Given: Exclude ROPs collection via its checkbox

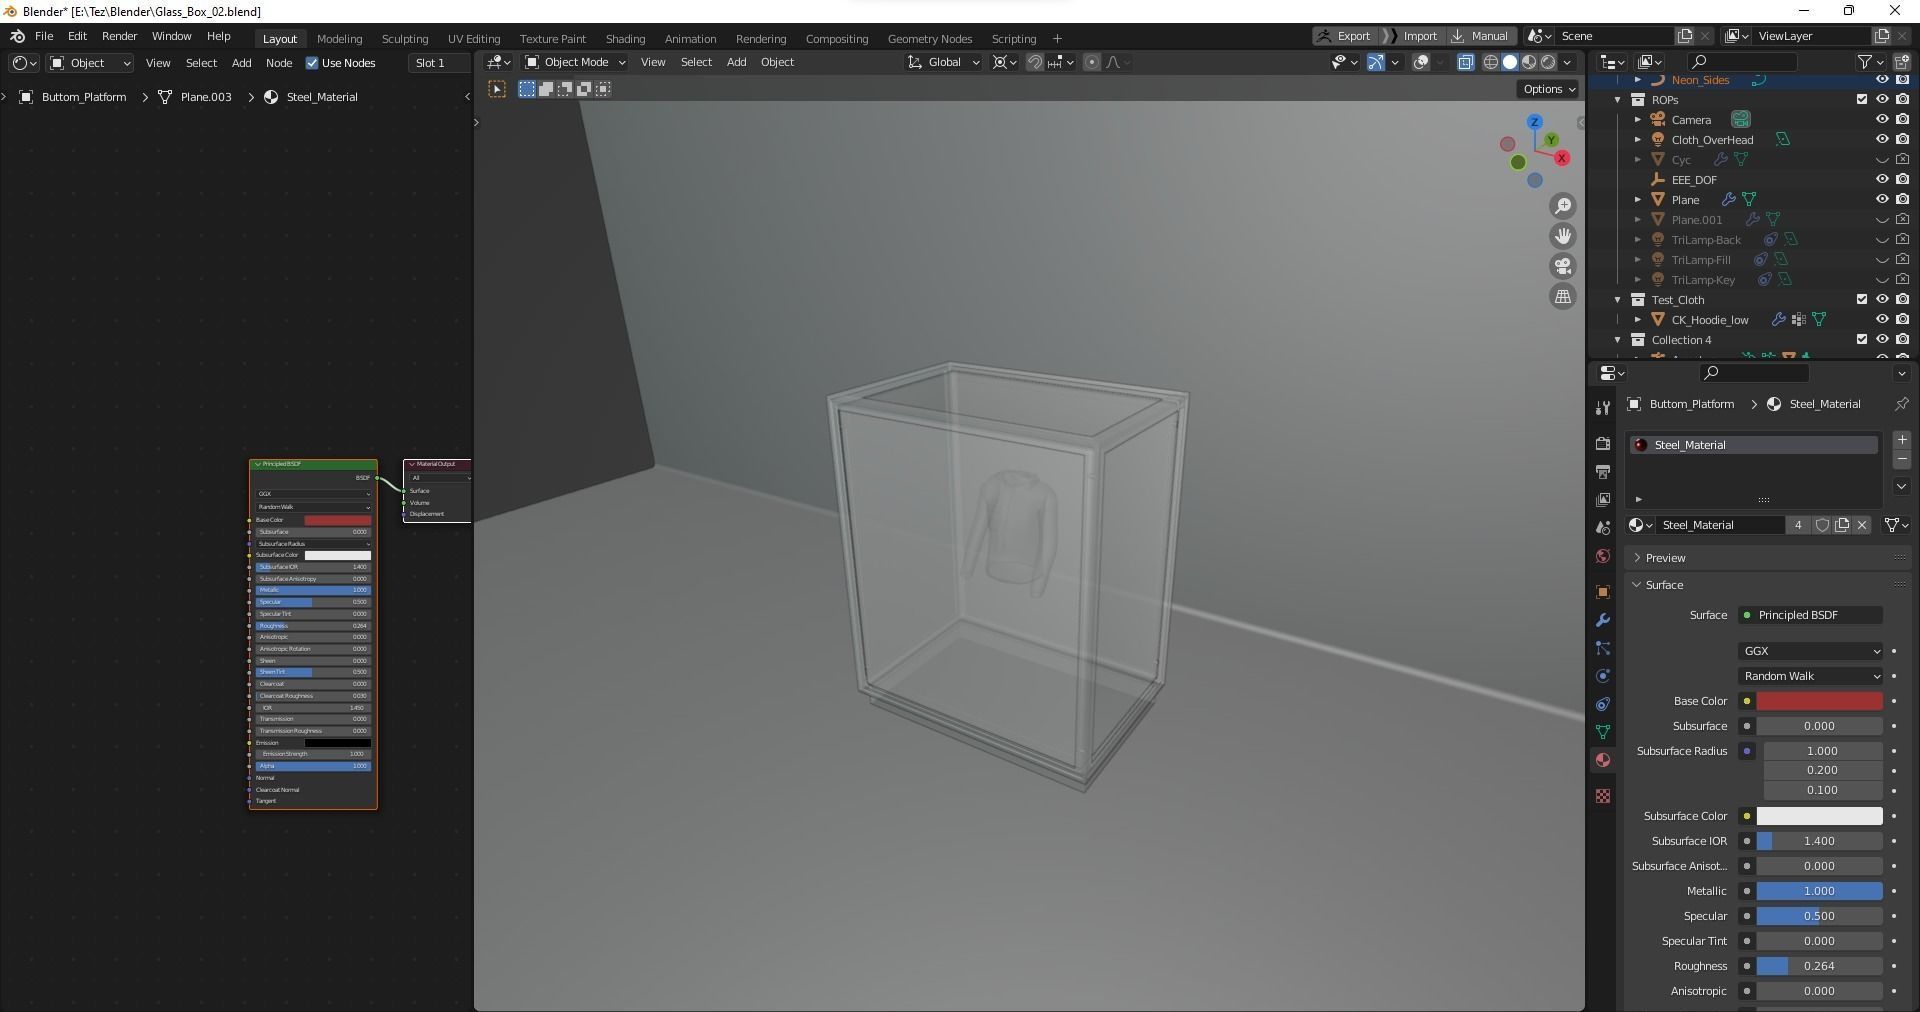Looking at the screenshot, I should 1861,100.
